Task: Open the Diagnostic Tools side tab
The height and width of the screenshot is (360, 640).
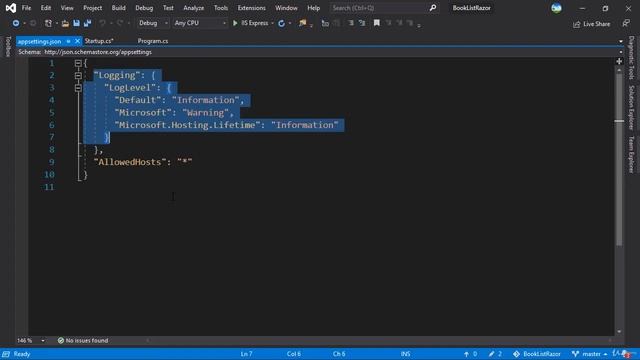Action: [631, 58]
